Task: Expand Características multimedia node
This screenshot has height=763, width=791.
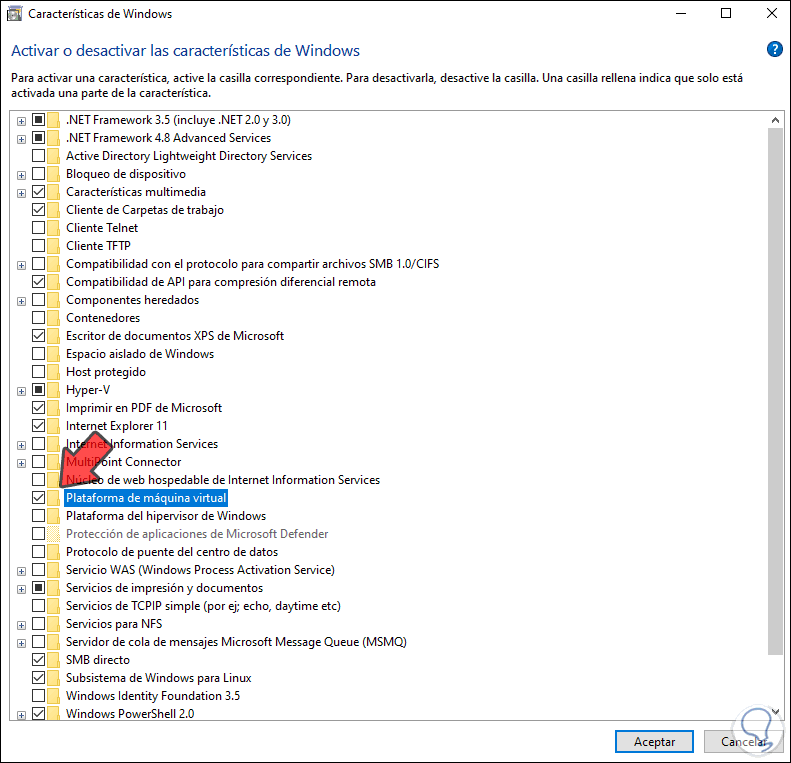Action: click(x=21, y=193)
